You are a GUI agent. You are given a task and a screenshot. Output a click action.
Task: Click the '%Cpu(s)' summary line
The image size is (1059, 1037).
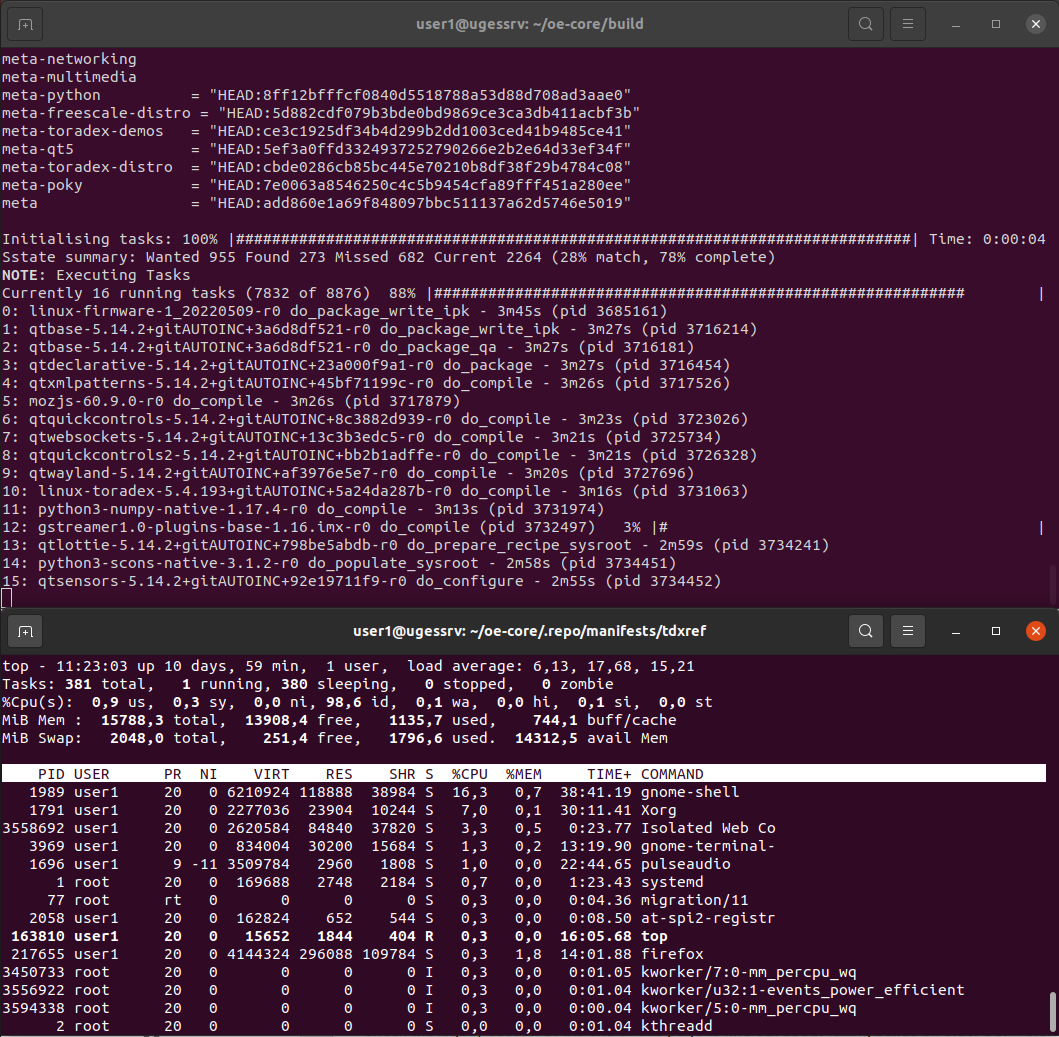tap(357, 703)
